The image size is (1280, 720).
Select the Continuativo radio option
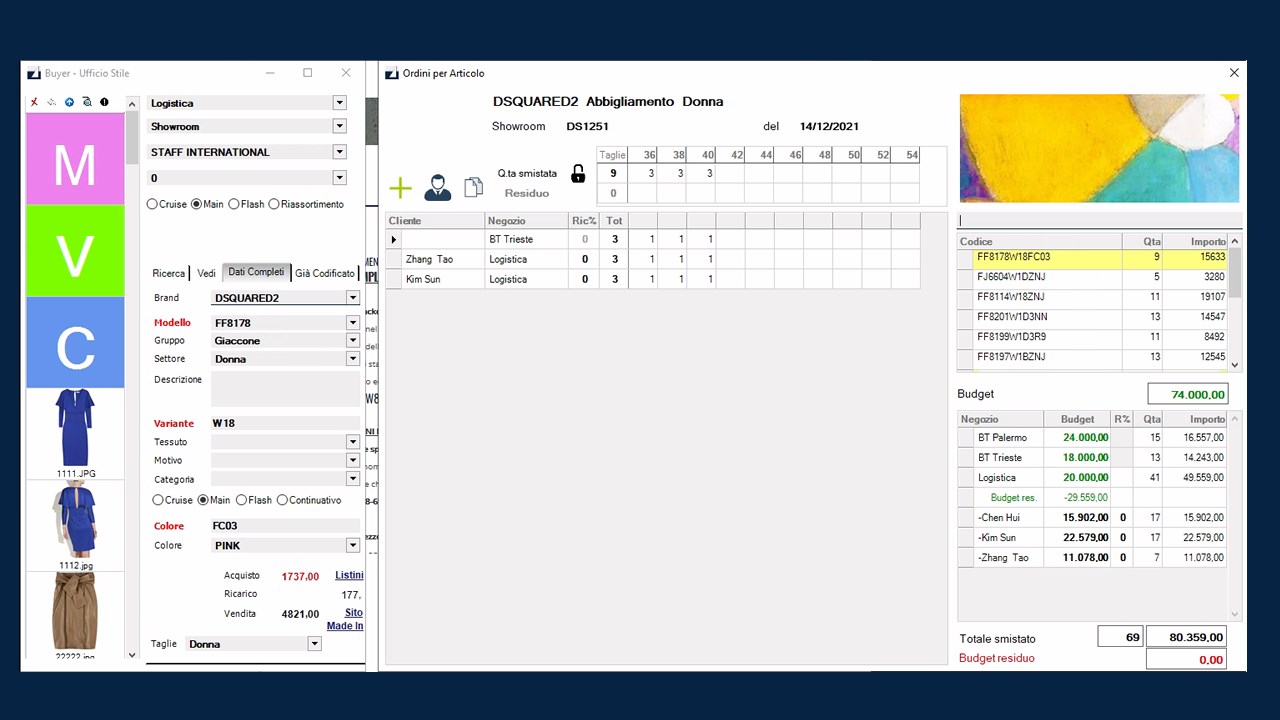282,500
